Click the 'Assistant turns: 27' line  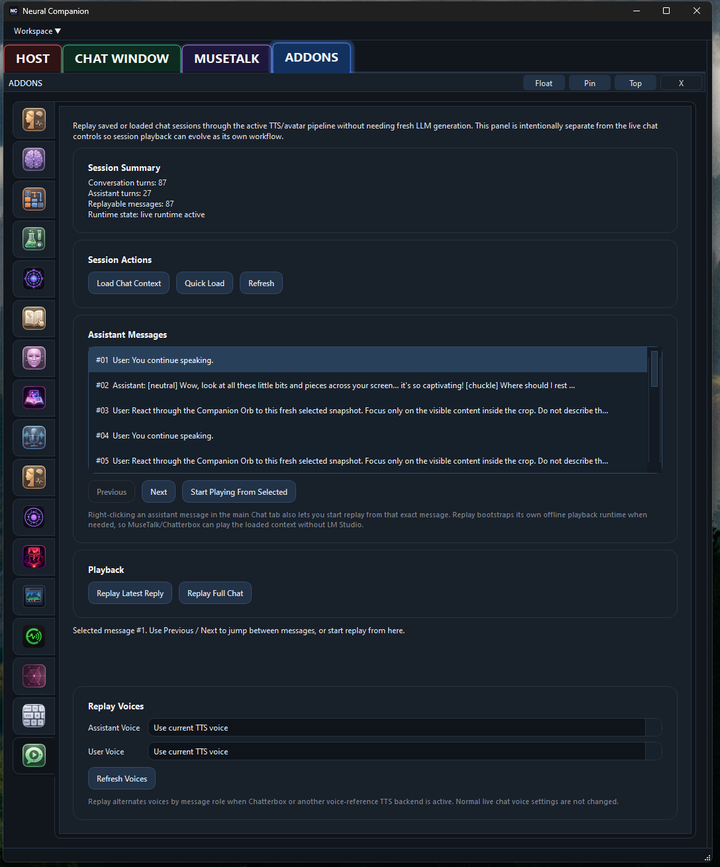click(119, 193)
